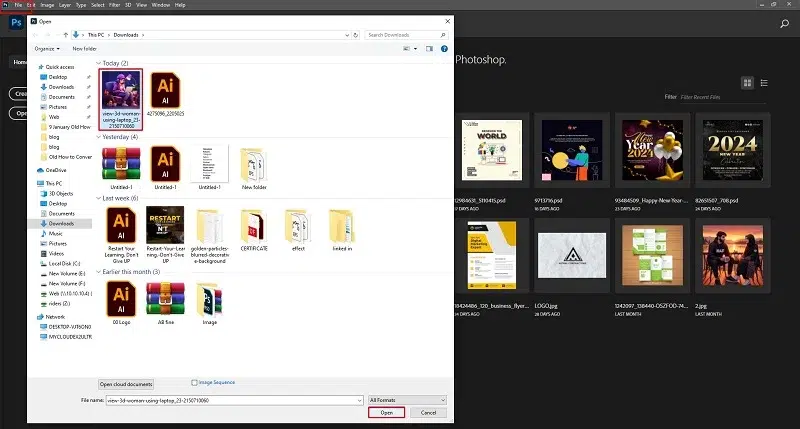The image size is (800, 429).
Task: Select the Restart Your Learning AI file
Action: [x=121, y=235]
